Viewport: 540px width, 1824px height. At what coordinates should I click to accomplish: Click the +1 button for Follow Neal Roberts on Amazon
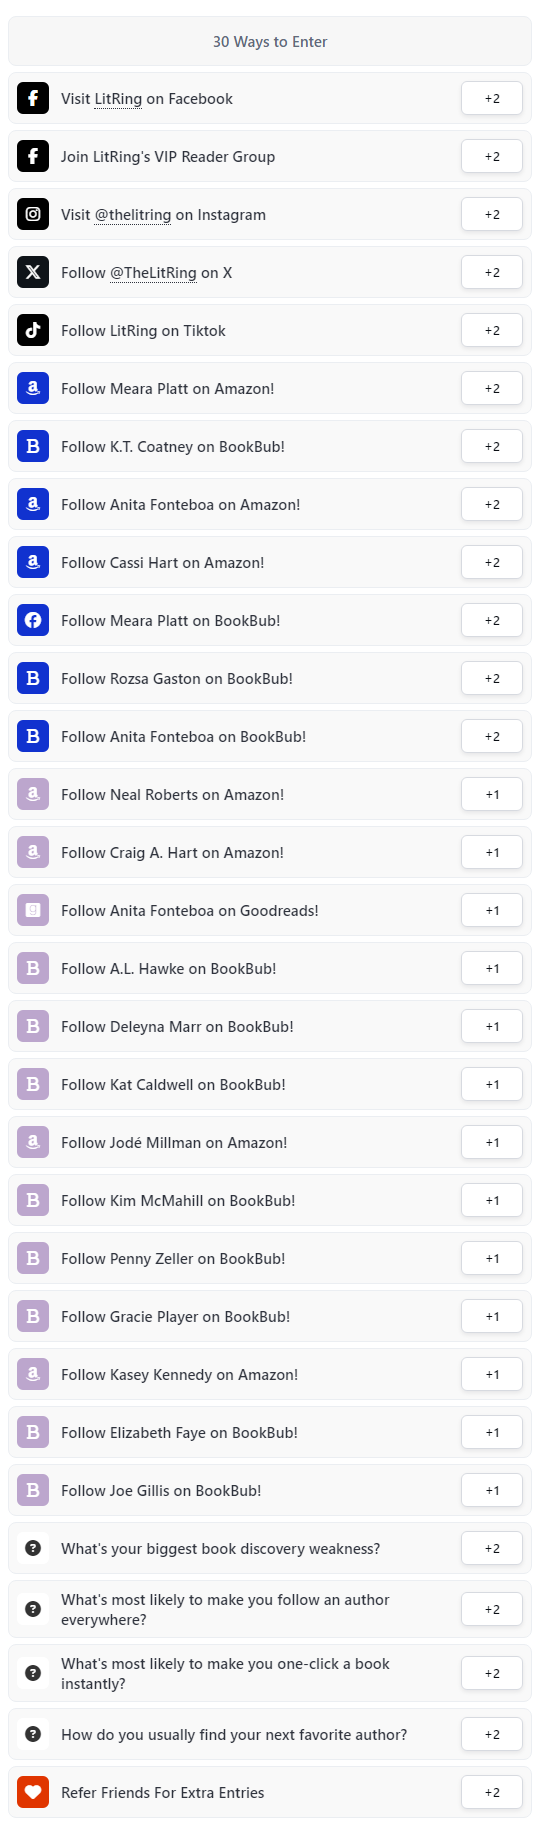(x=492, y=794)
